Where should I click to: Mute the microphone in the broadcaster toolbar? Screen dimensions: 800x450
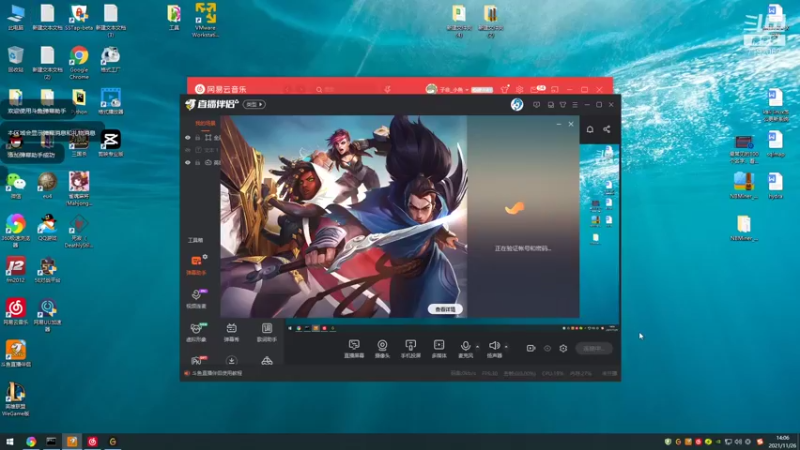465,348
